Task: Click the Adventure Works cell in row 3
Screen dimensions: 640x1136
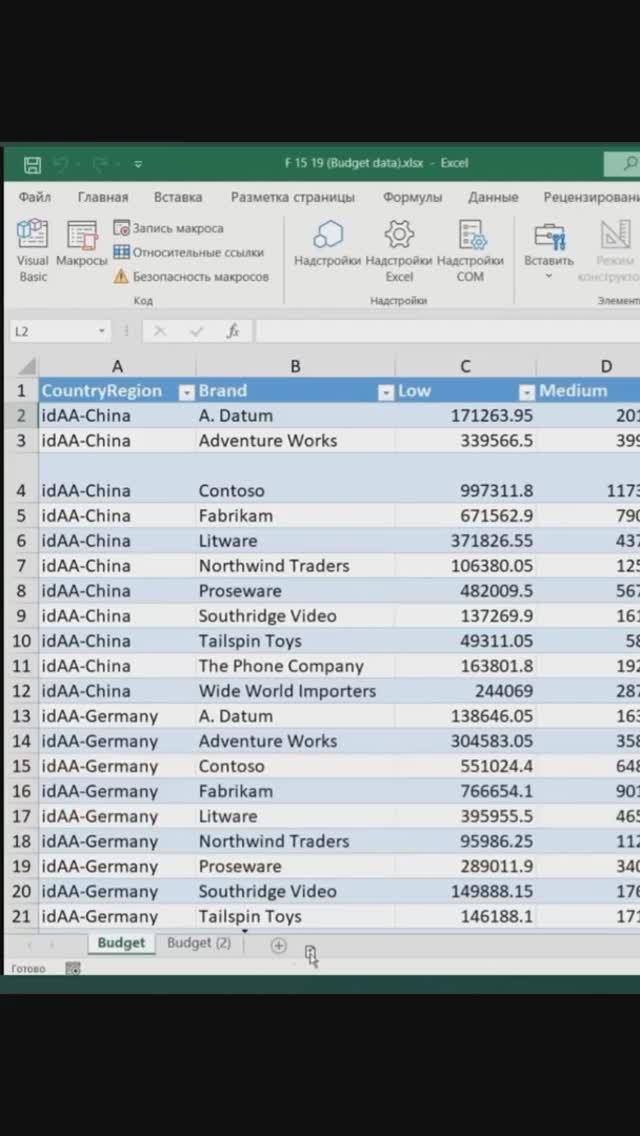Action: tap(295, 440)
